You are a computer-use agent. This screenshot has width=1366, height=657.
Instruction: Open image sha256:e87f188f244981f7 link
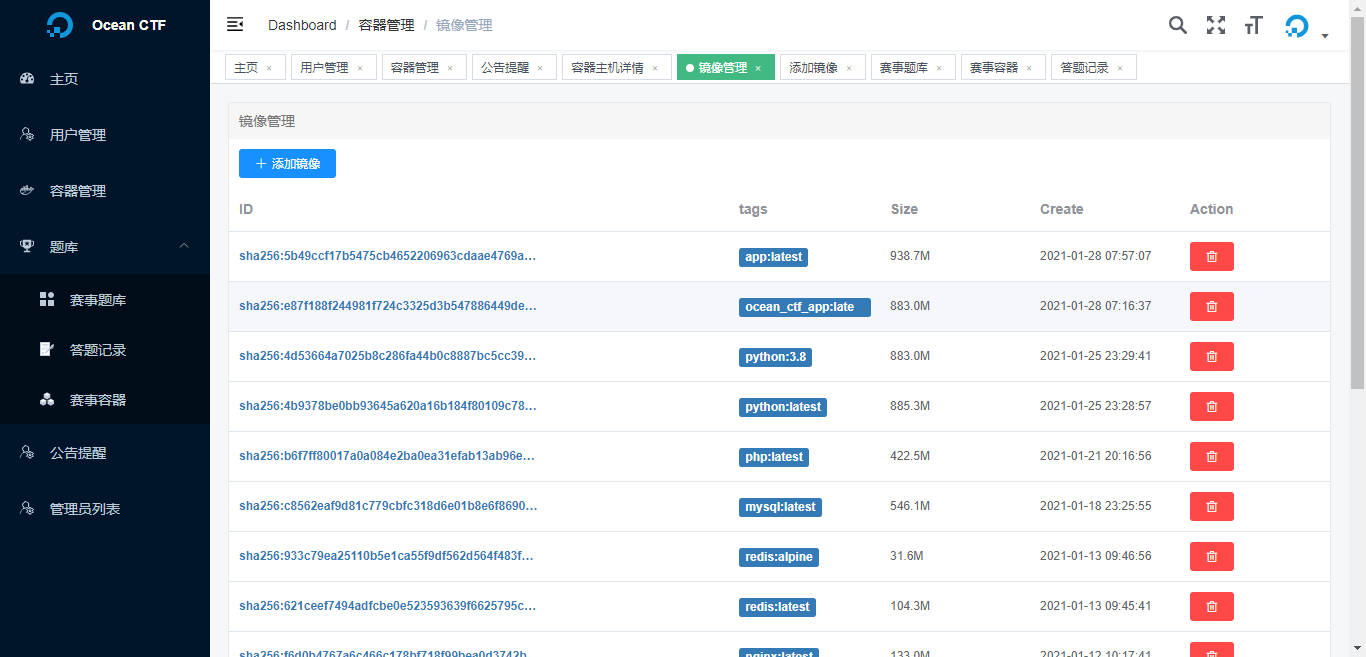click(387, 306)
